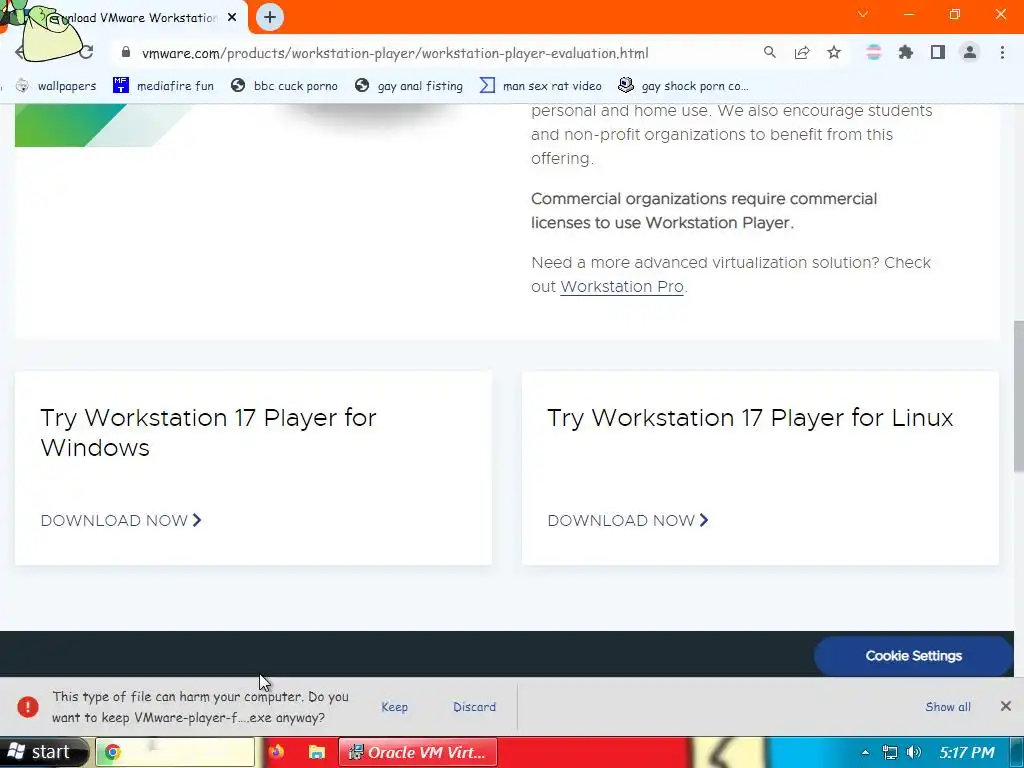The height and width of the screenshot is (768, 1024).
Task: Open the tab search chevron
Action: coord(863,14)
